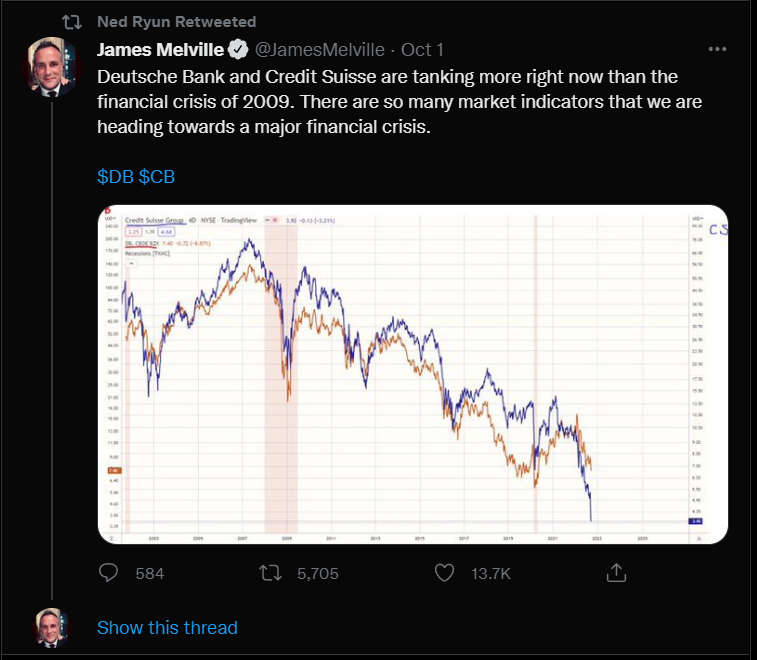Viewport: 757px width, 660px height.
Task: Click the 13.7K likes count
Action: [x=491, y=574]
